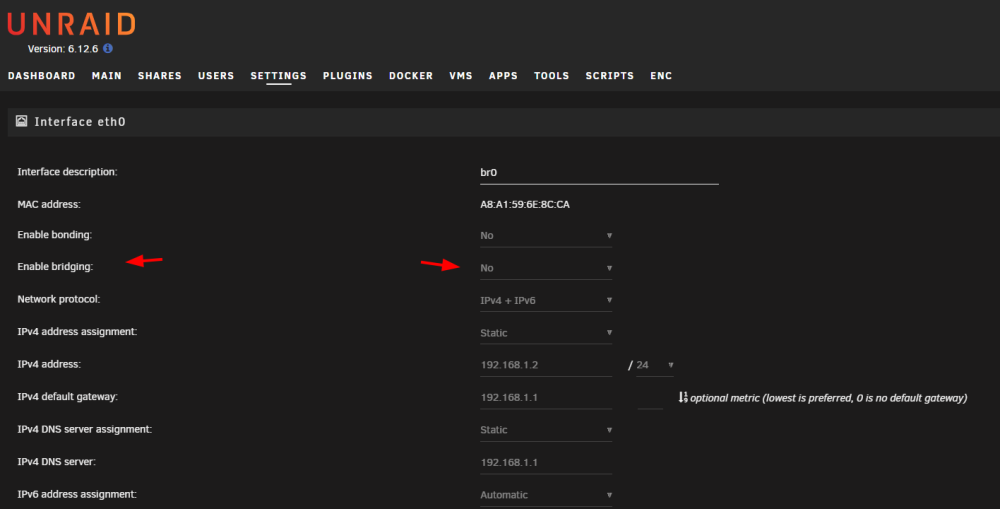This screenshot has height=509, width=1000.
Task: Open the Apps tab
Action: tap(503, 76)
